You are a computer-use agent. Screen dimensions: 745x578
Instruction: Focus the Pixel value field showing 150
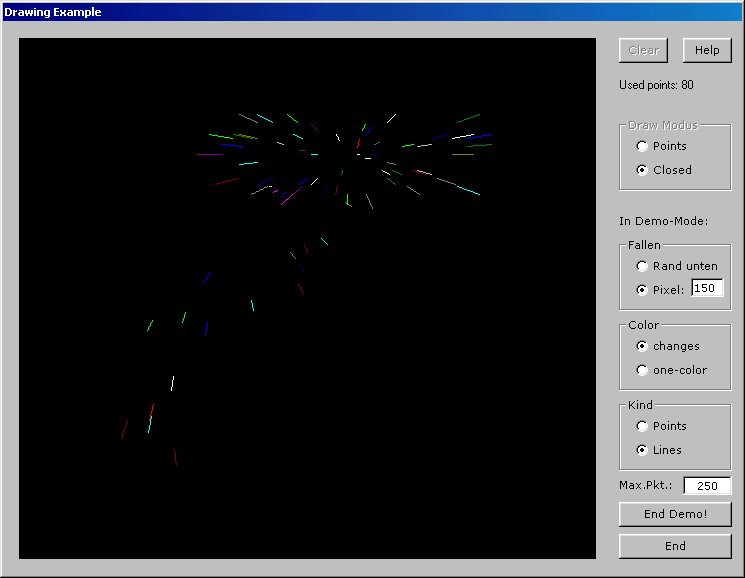(707, 288)
